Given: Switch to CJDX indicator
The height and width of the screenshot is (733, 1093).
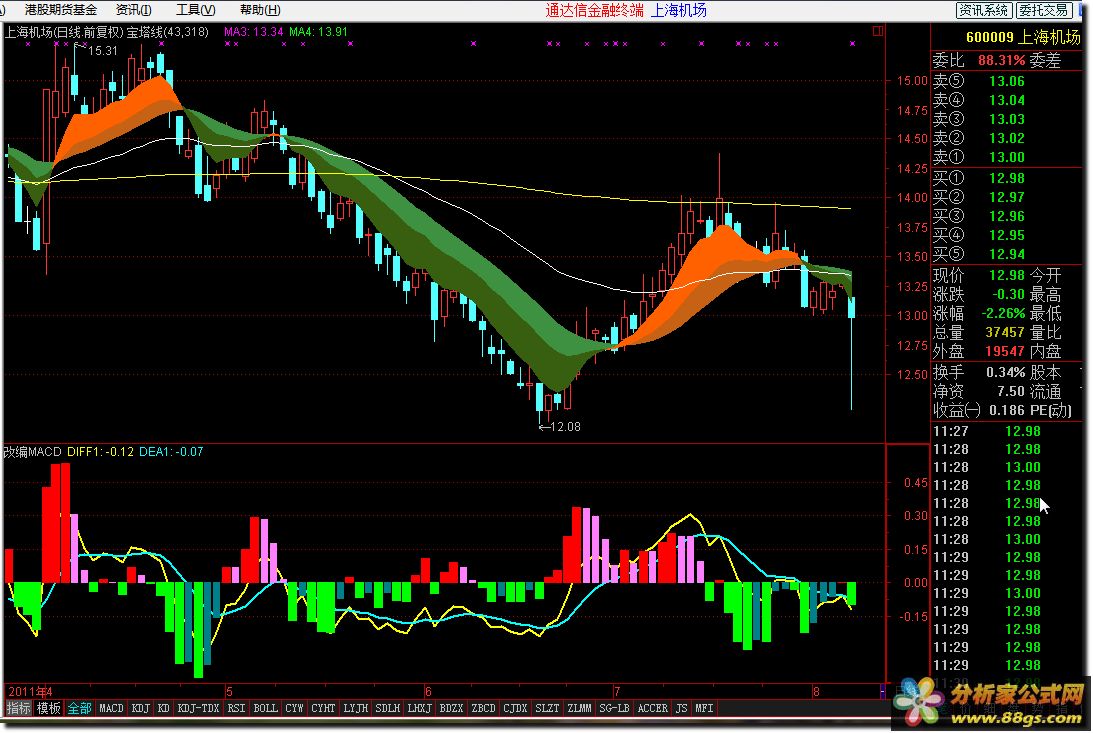Looking at the screenshot, I should (515, 708).
